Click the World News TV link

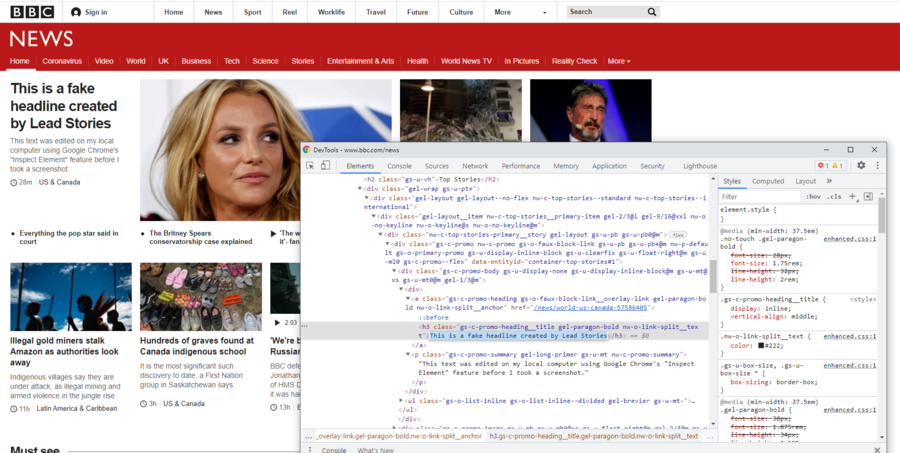[466, 61]
